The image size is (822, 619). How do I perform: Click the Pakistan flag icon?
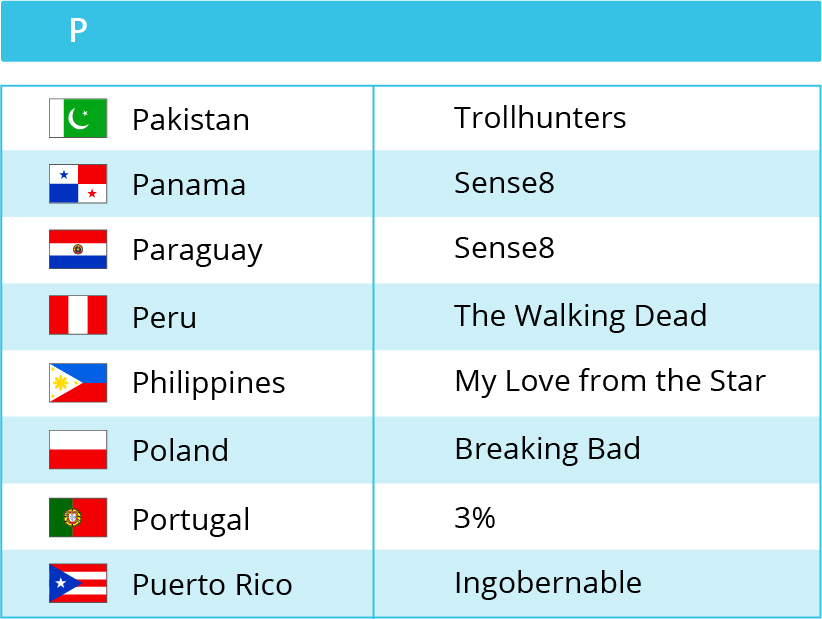pyautogui.click(x=78, y=118)
